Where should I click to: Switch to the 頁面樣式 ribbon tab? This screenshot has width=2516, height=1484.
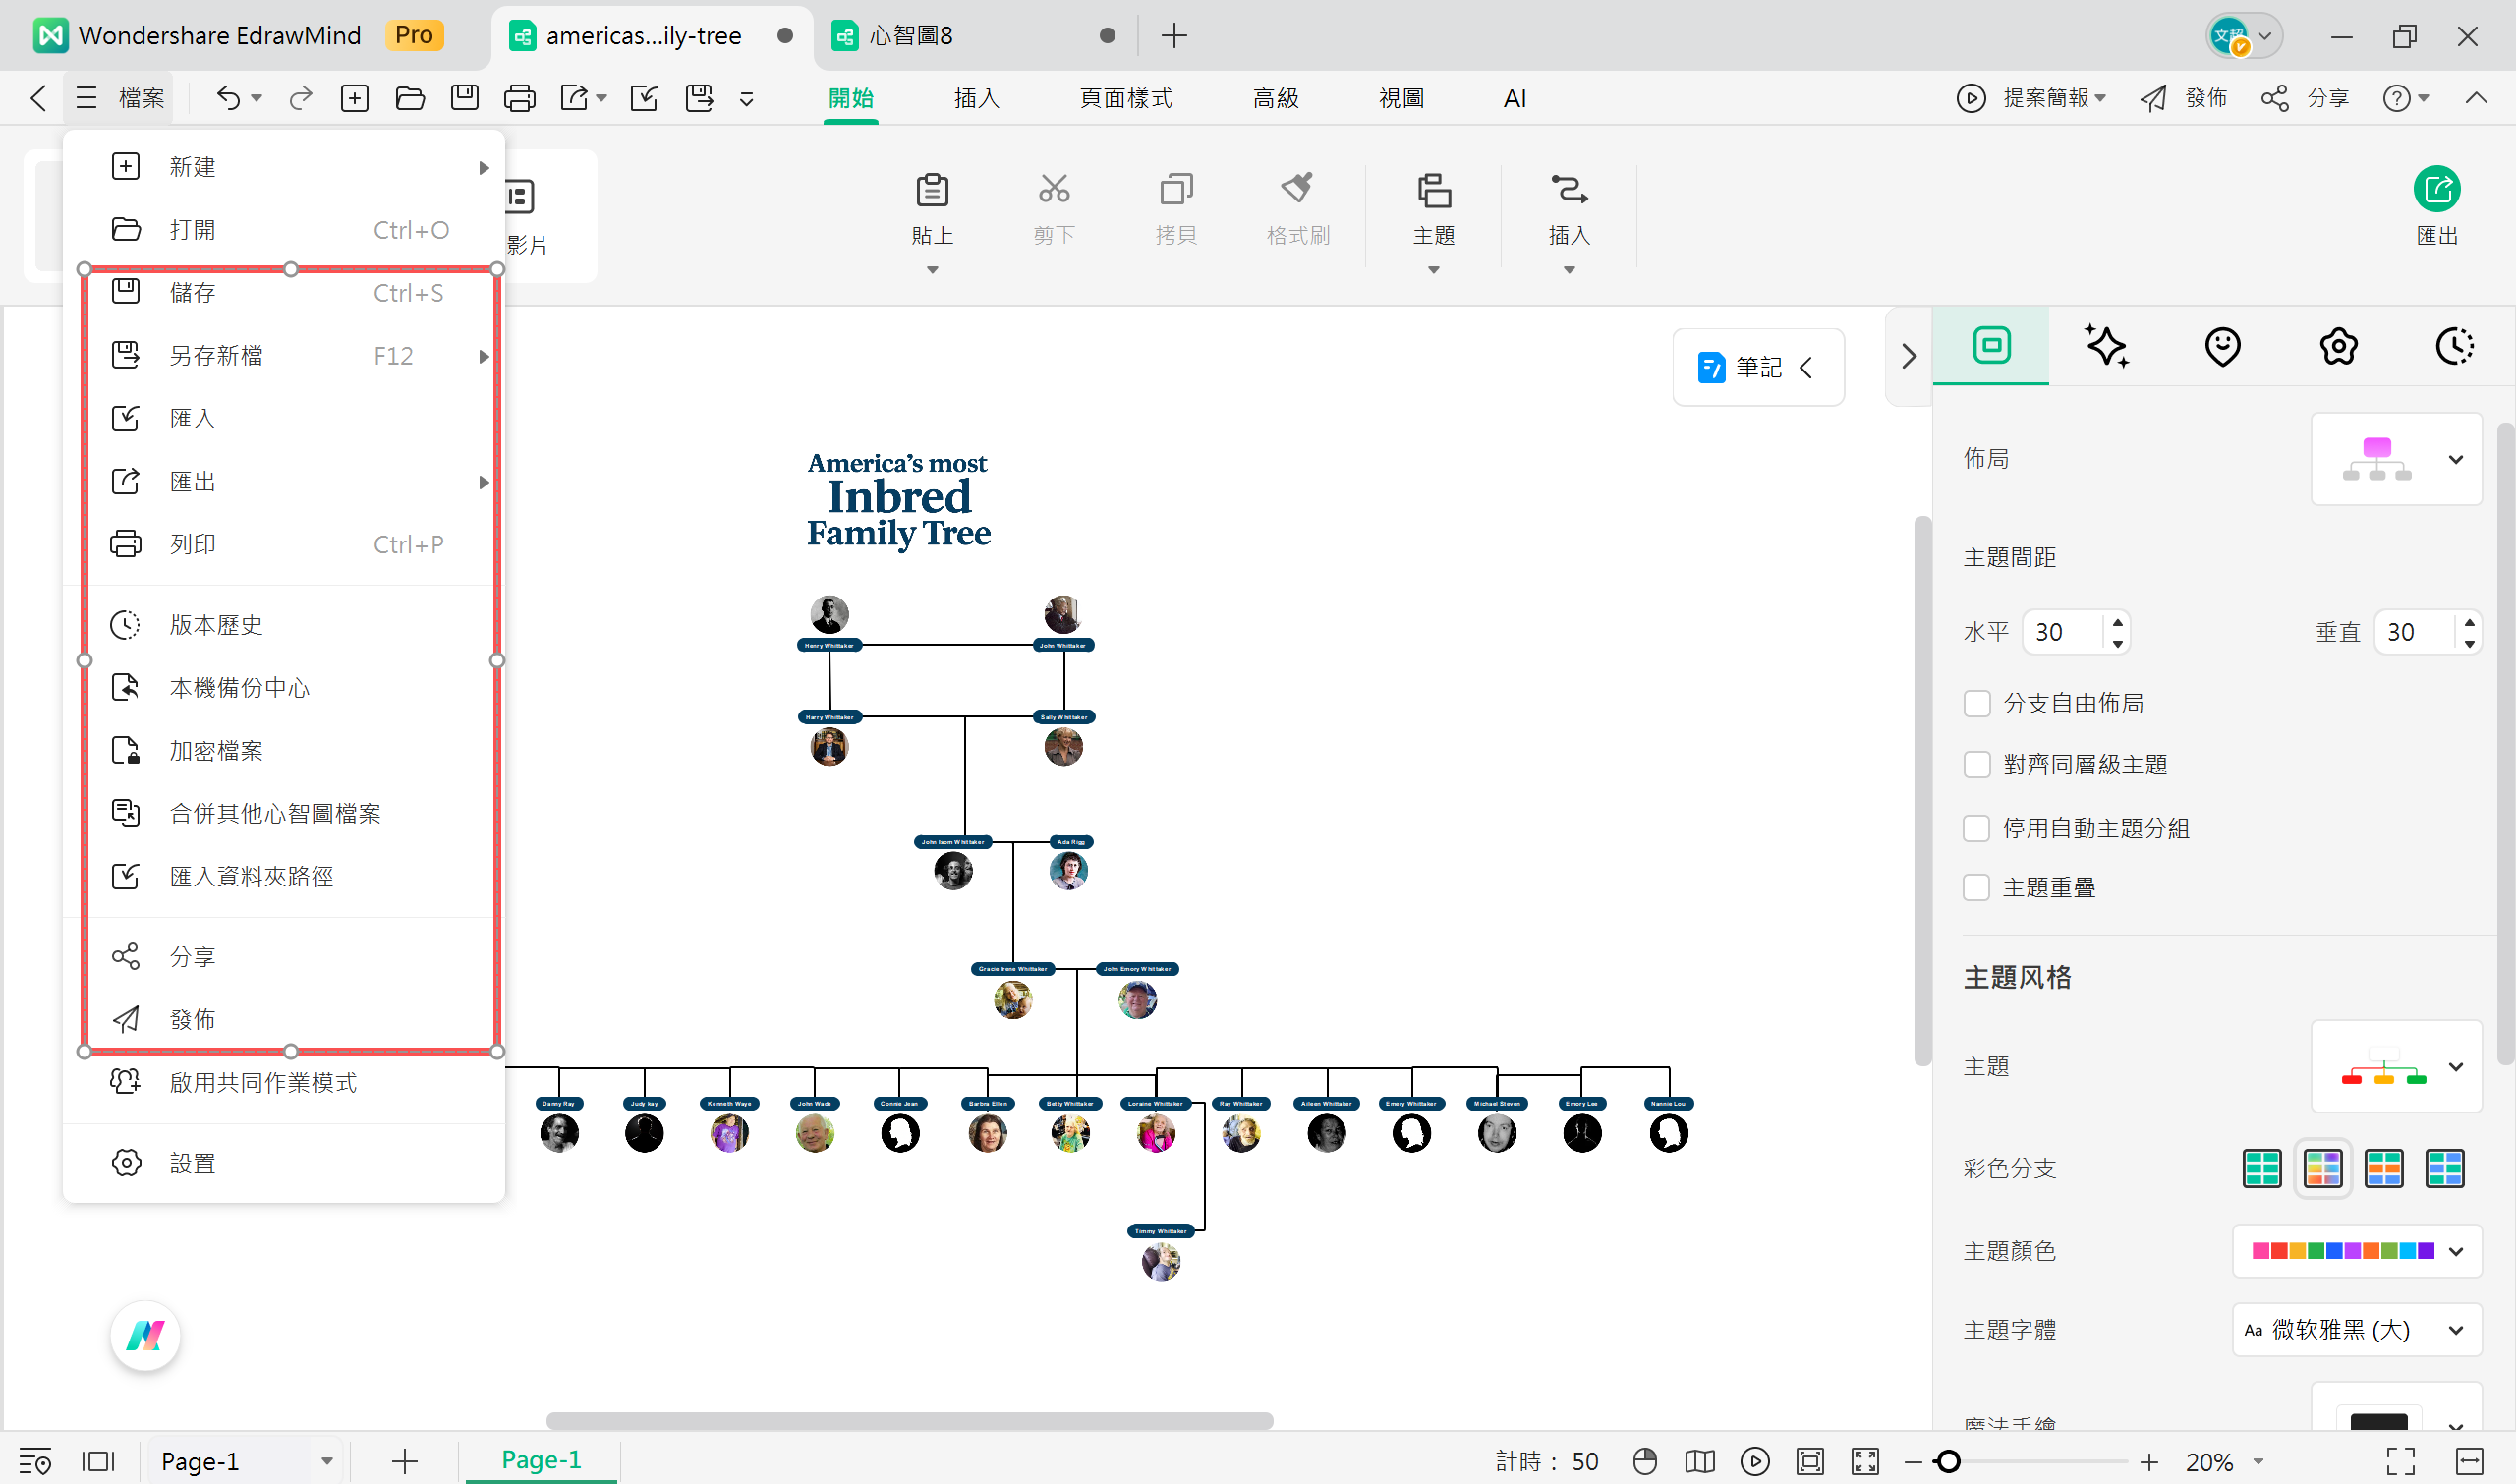[x=1125, y=98]
